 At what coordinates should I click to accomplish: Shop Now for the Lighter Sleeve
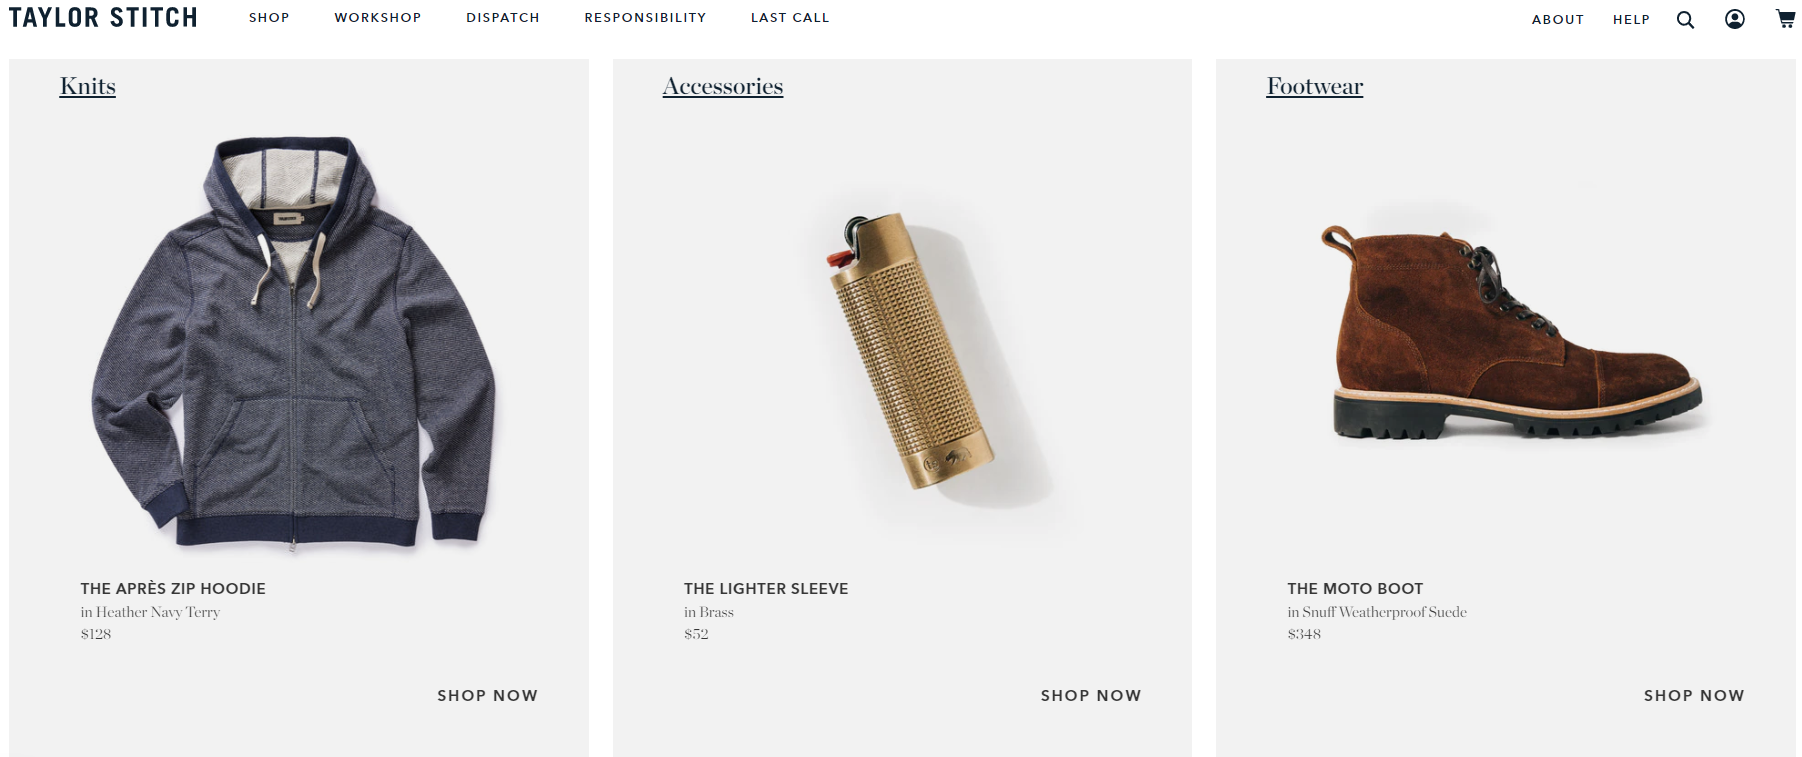pyautogui.click(x=1091, y=696)
